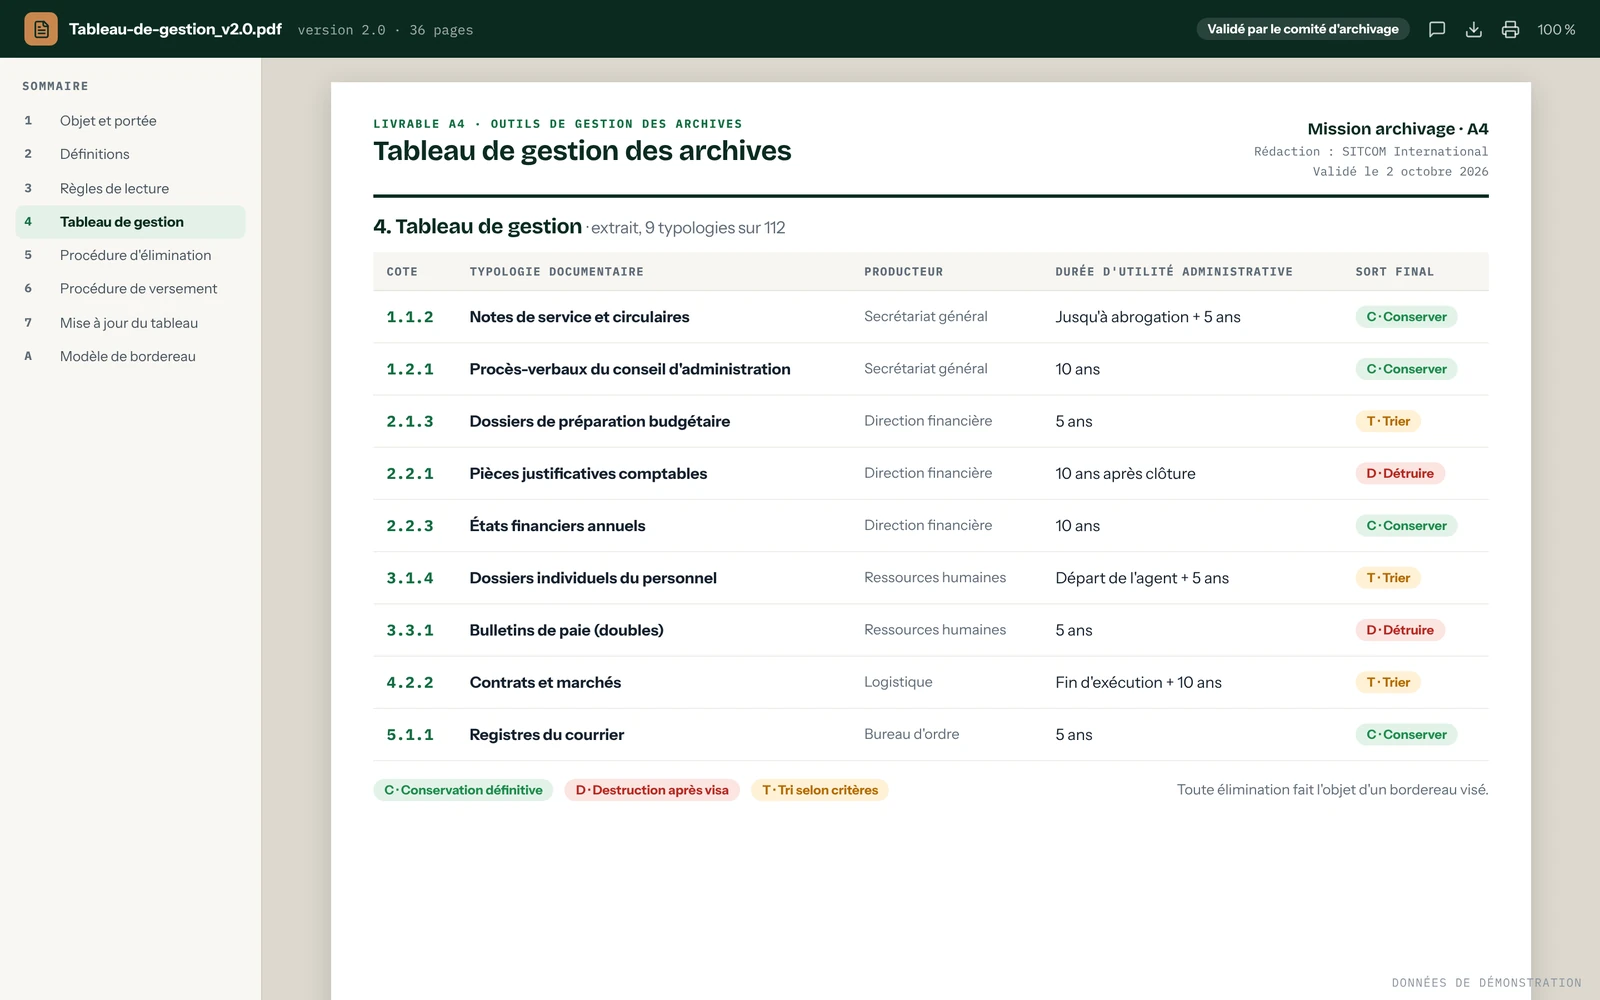Click cote 1.1.2 link
Screen dimensions: 1600x1000
(410, 317)
